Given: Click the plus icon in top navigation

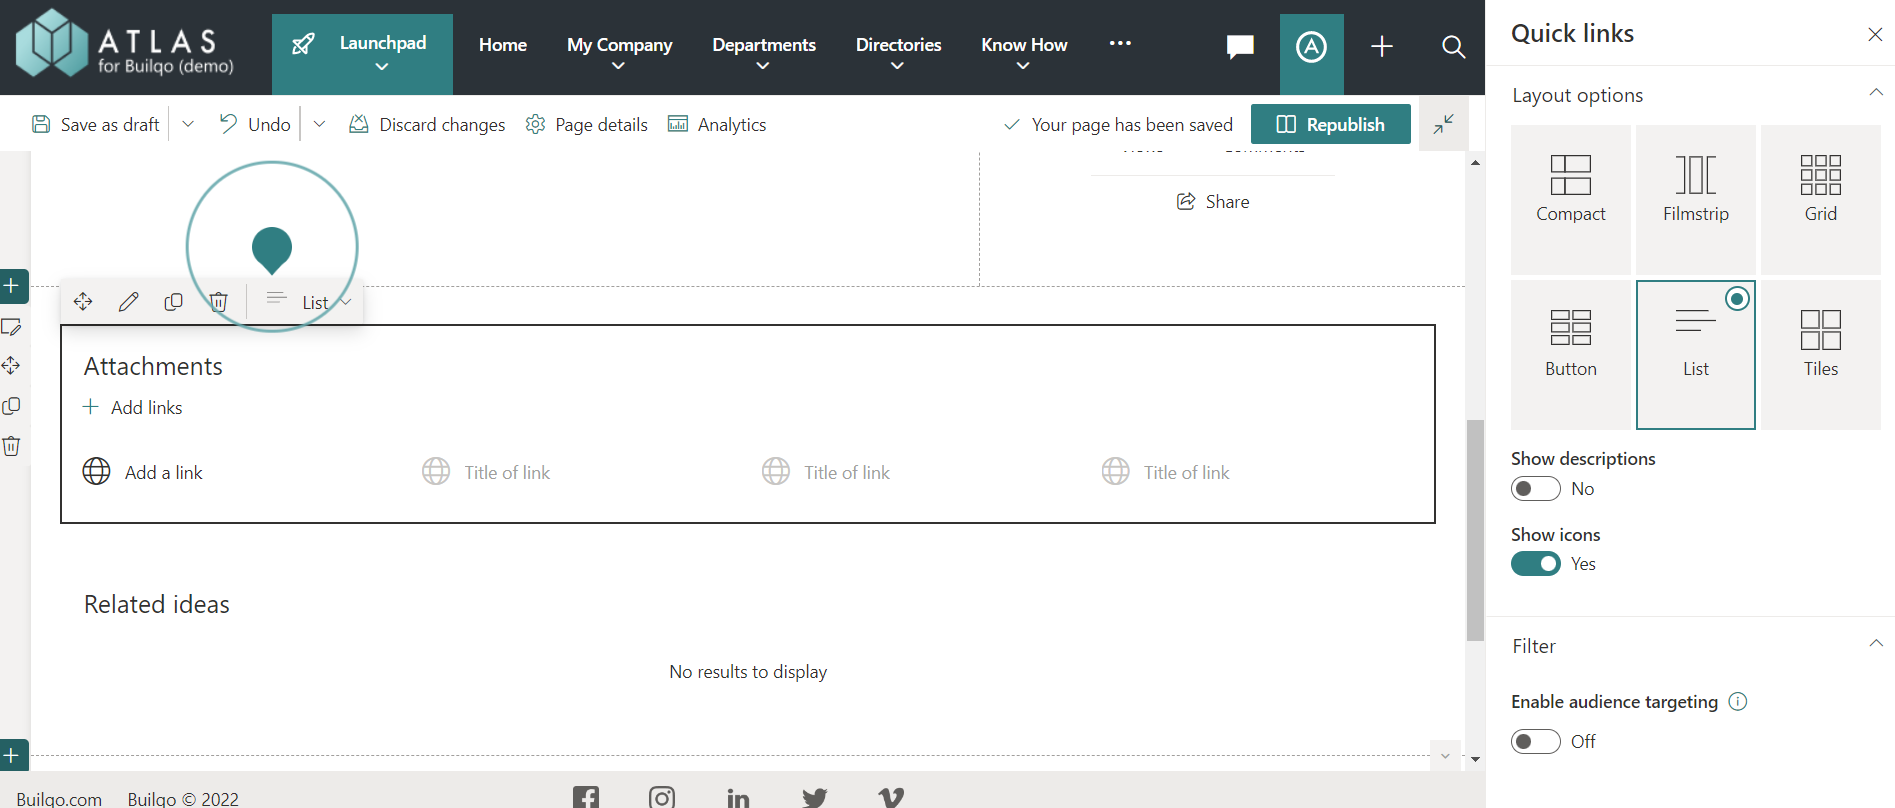Looking at the screenshot, I should [1381, 47].
